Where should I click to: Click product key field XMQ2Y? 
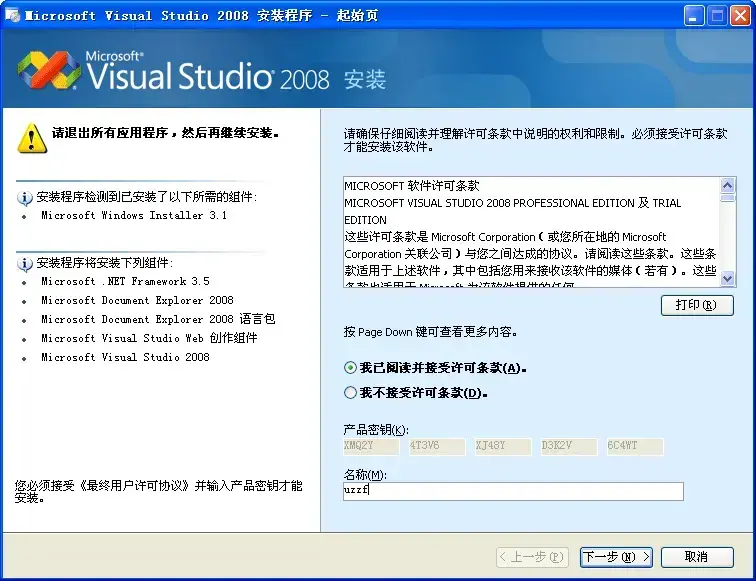pos(371,446)
